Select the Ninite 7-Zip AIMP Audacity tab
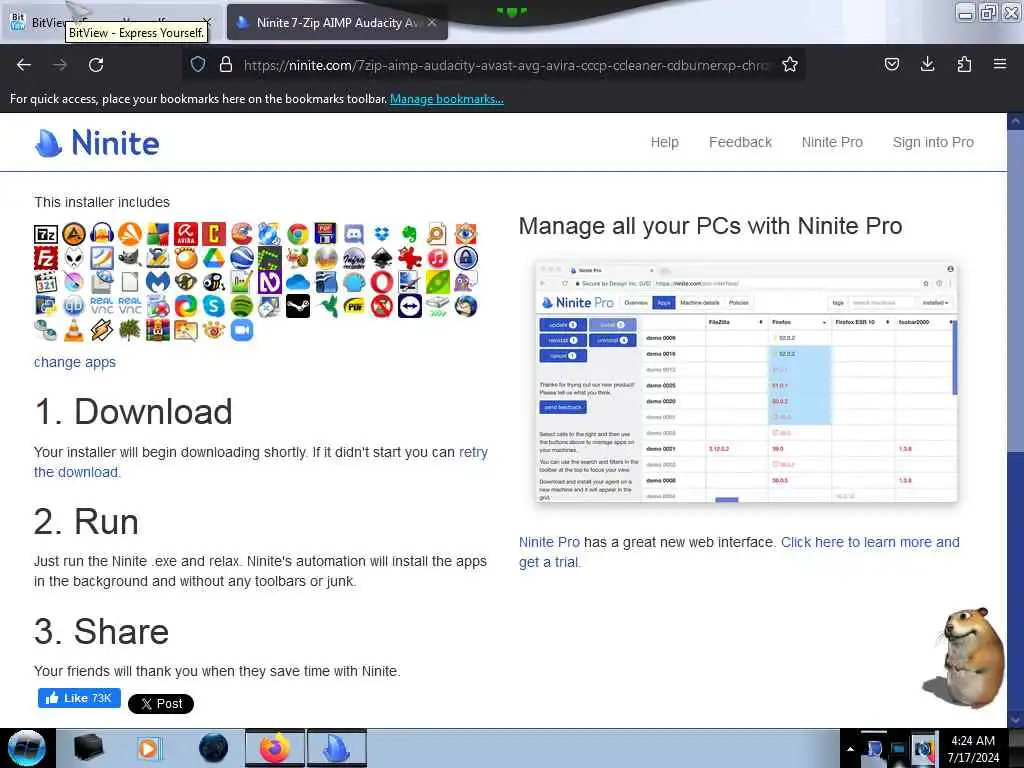The height and width of the screenshot is (768, 1024). (337, 23)
